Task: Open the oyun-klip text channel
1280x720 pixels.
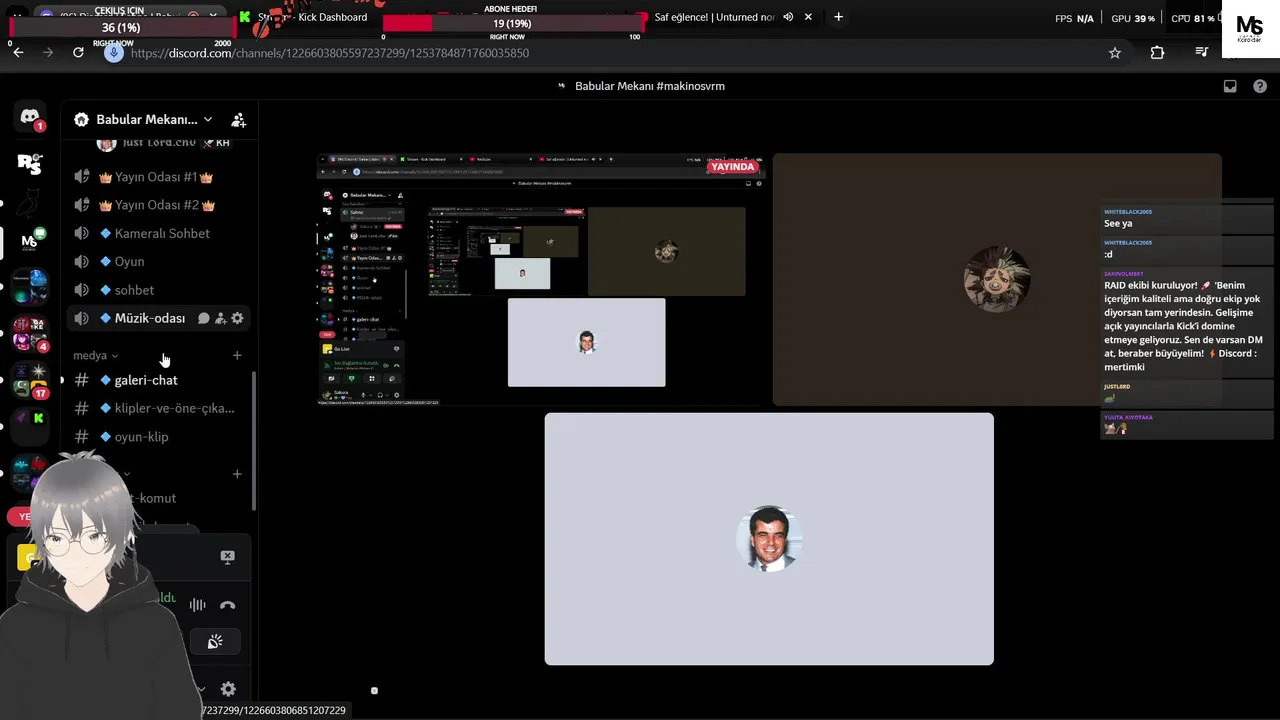Action: click(x=157, y=437)
